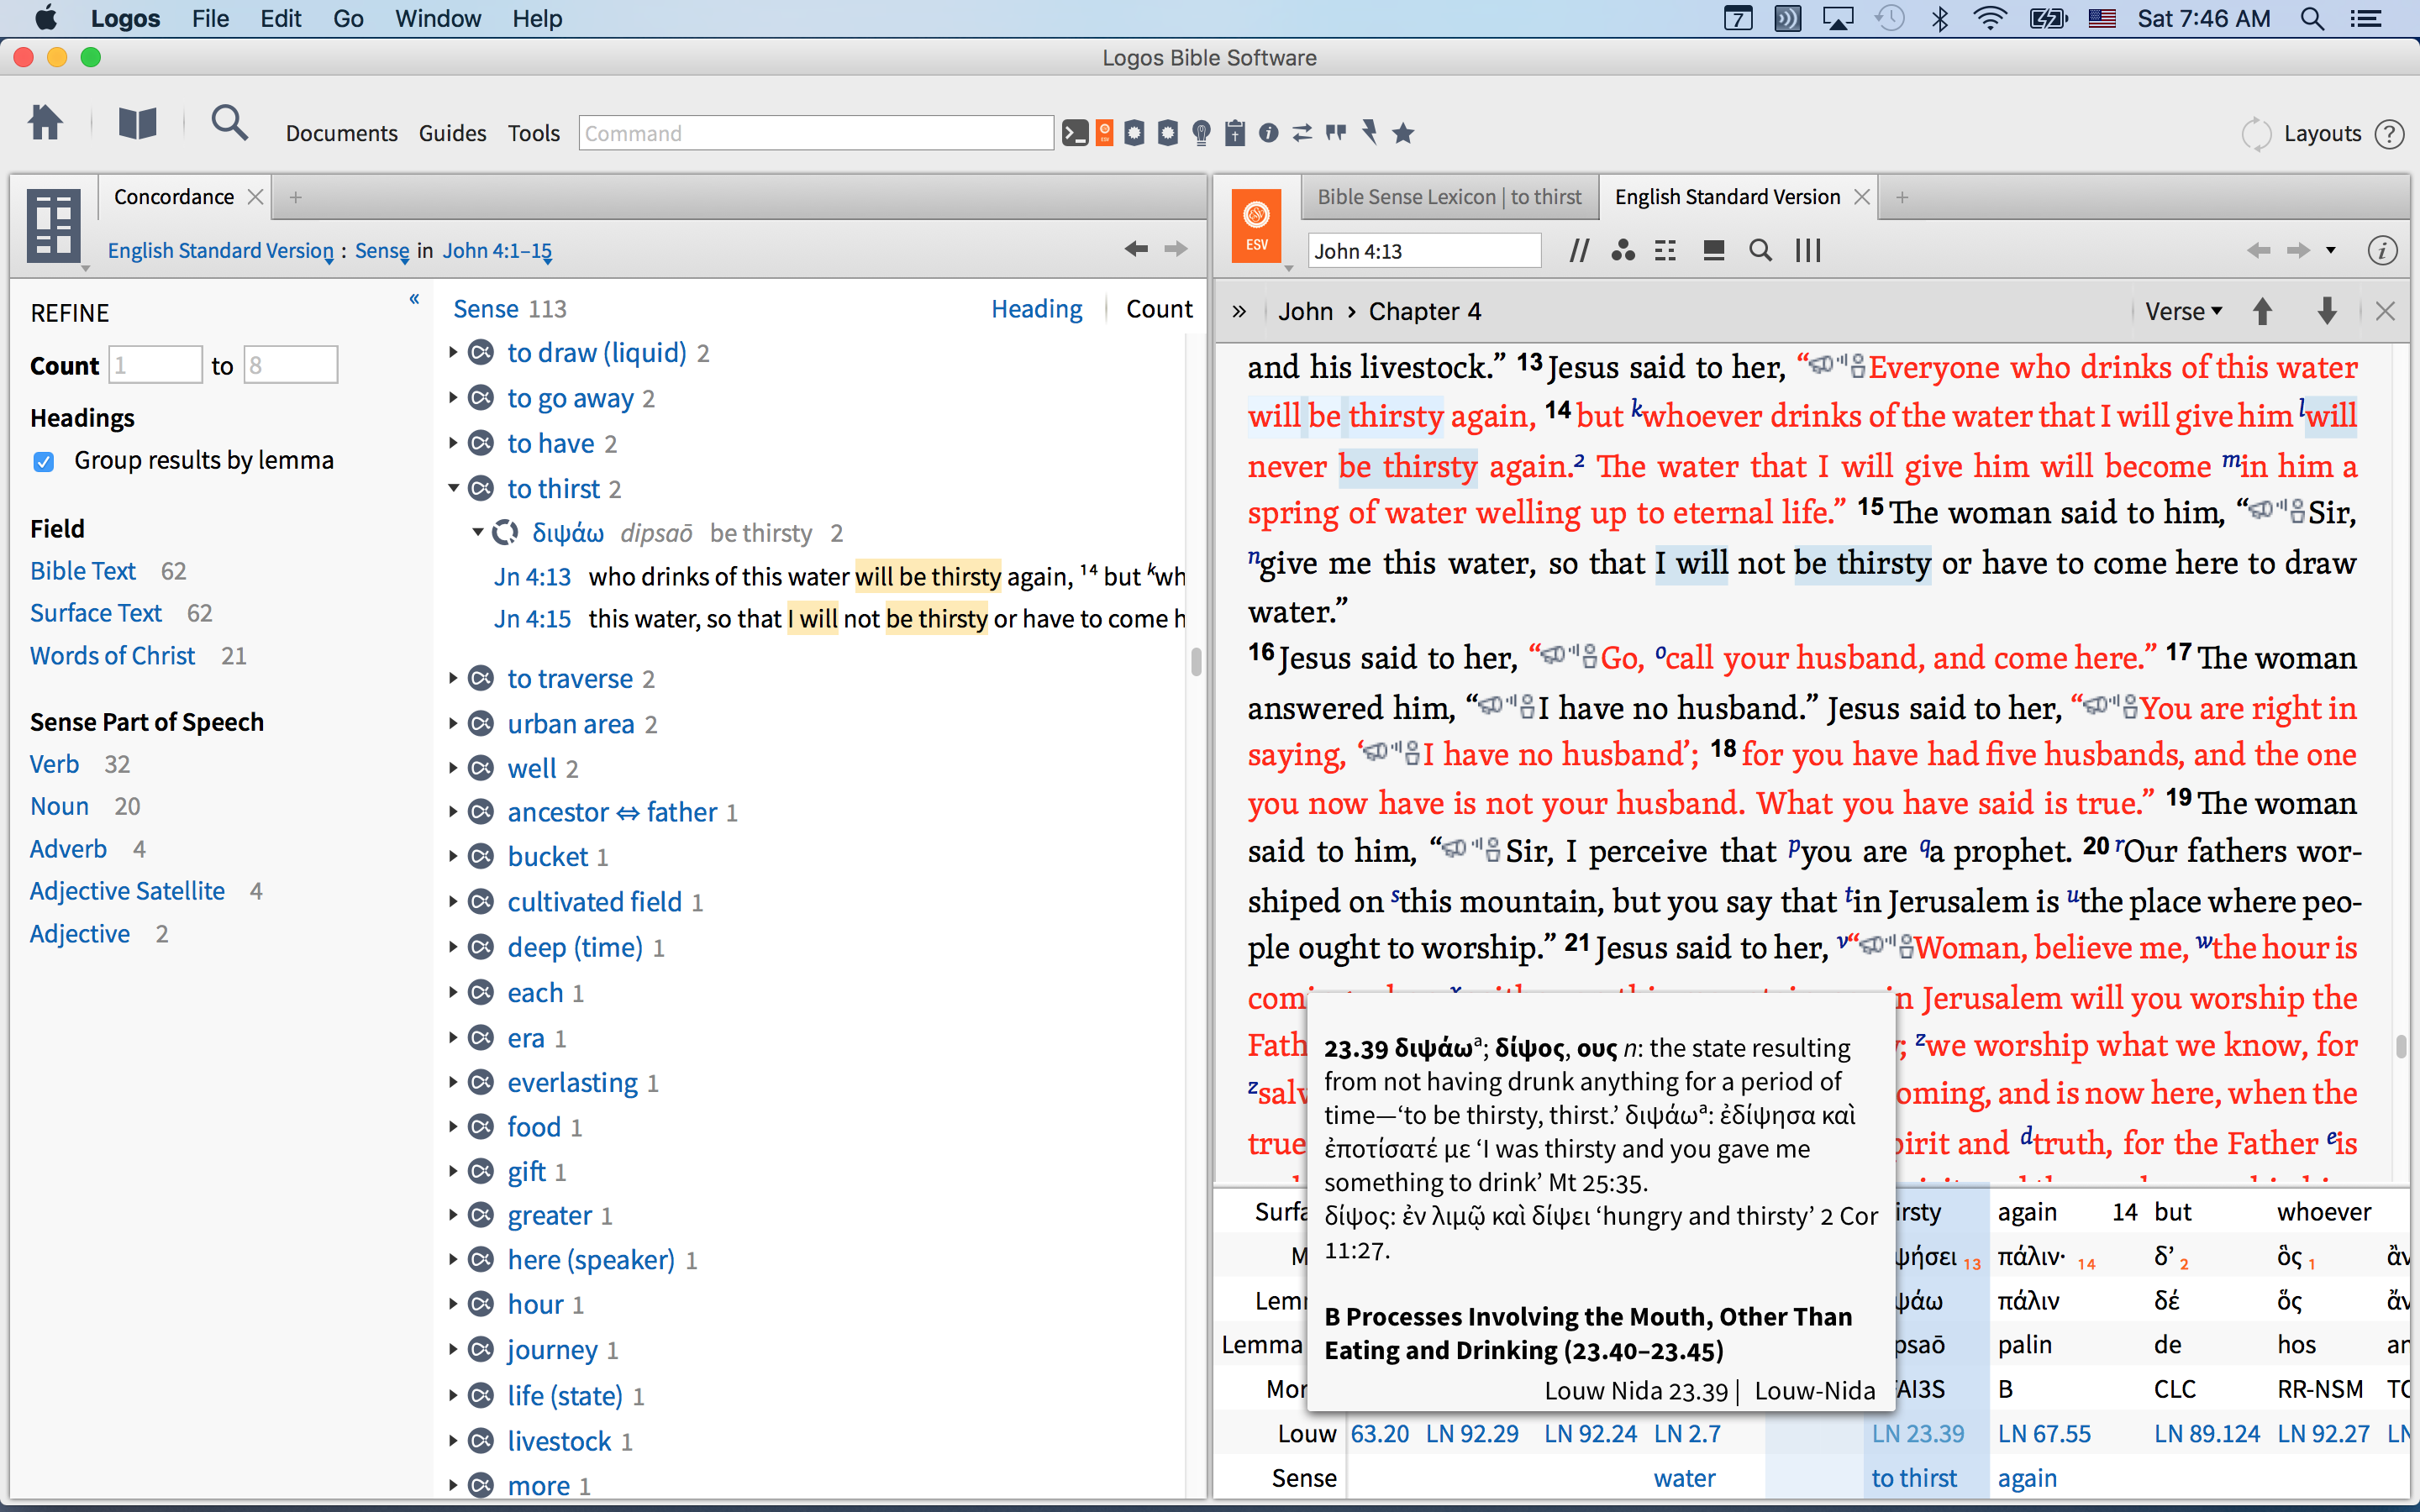
Task: Collapse the διψάω lemma group
Action: click(478, 532)
